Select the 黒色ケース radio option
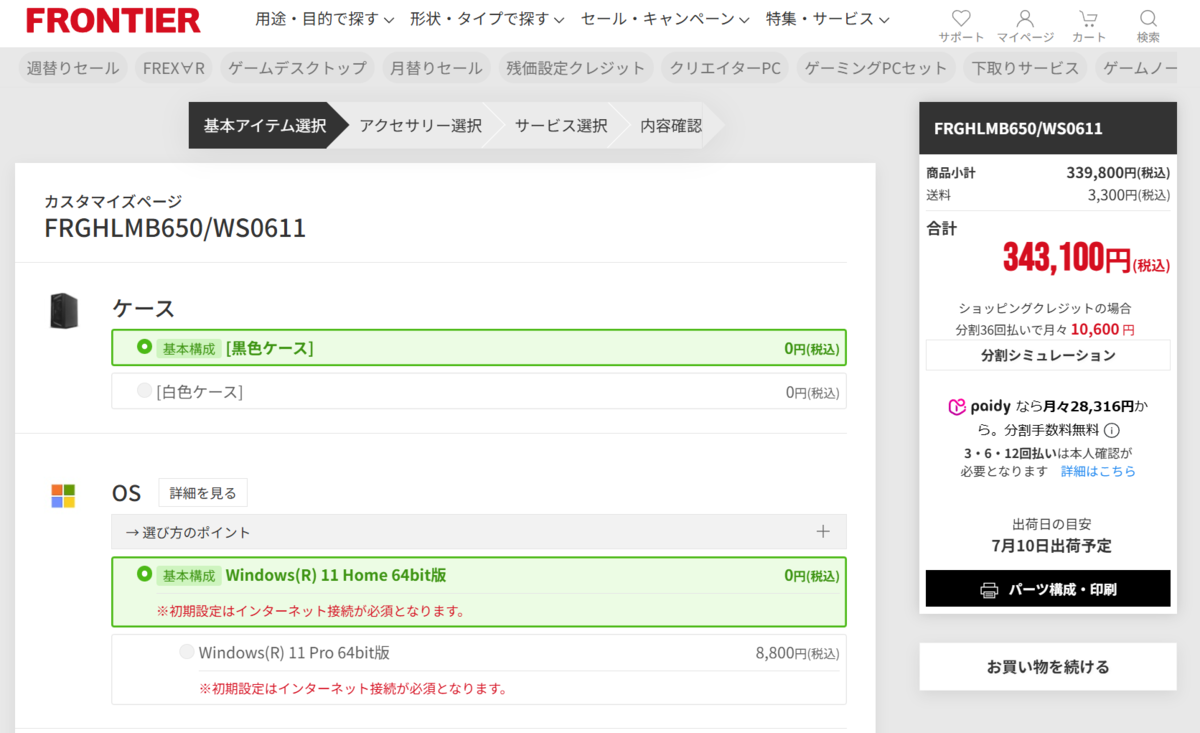The image size is (1200, 733). [x=144, y=347]
